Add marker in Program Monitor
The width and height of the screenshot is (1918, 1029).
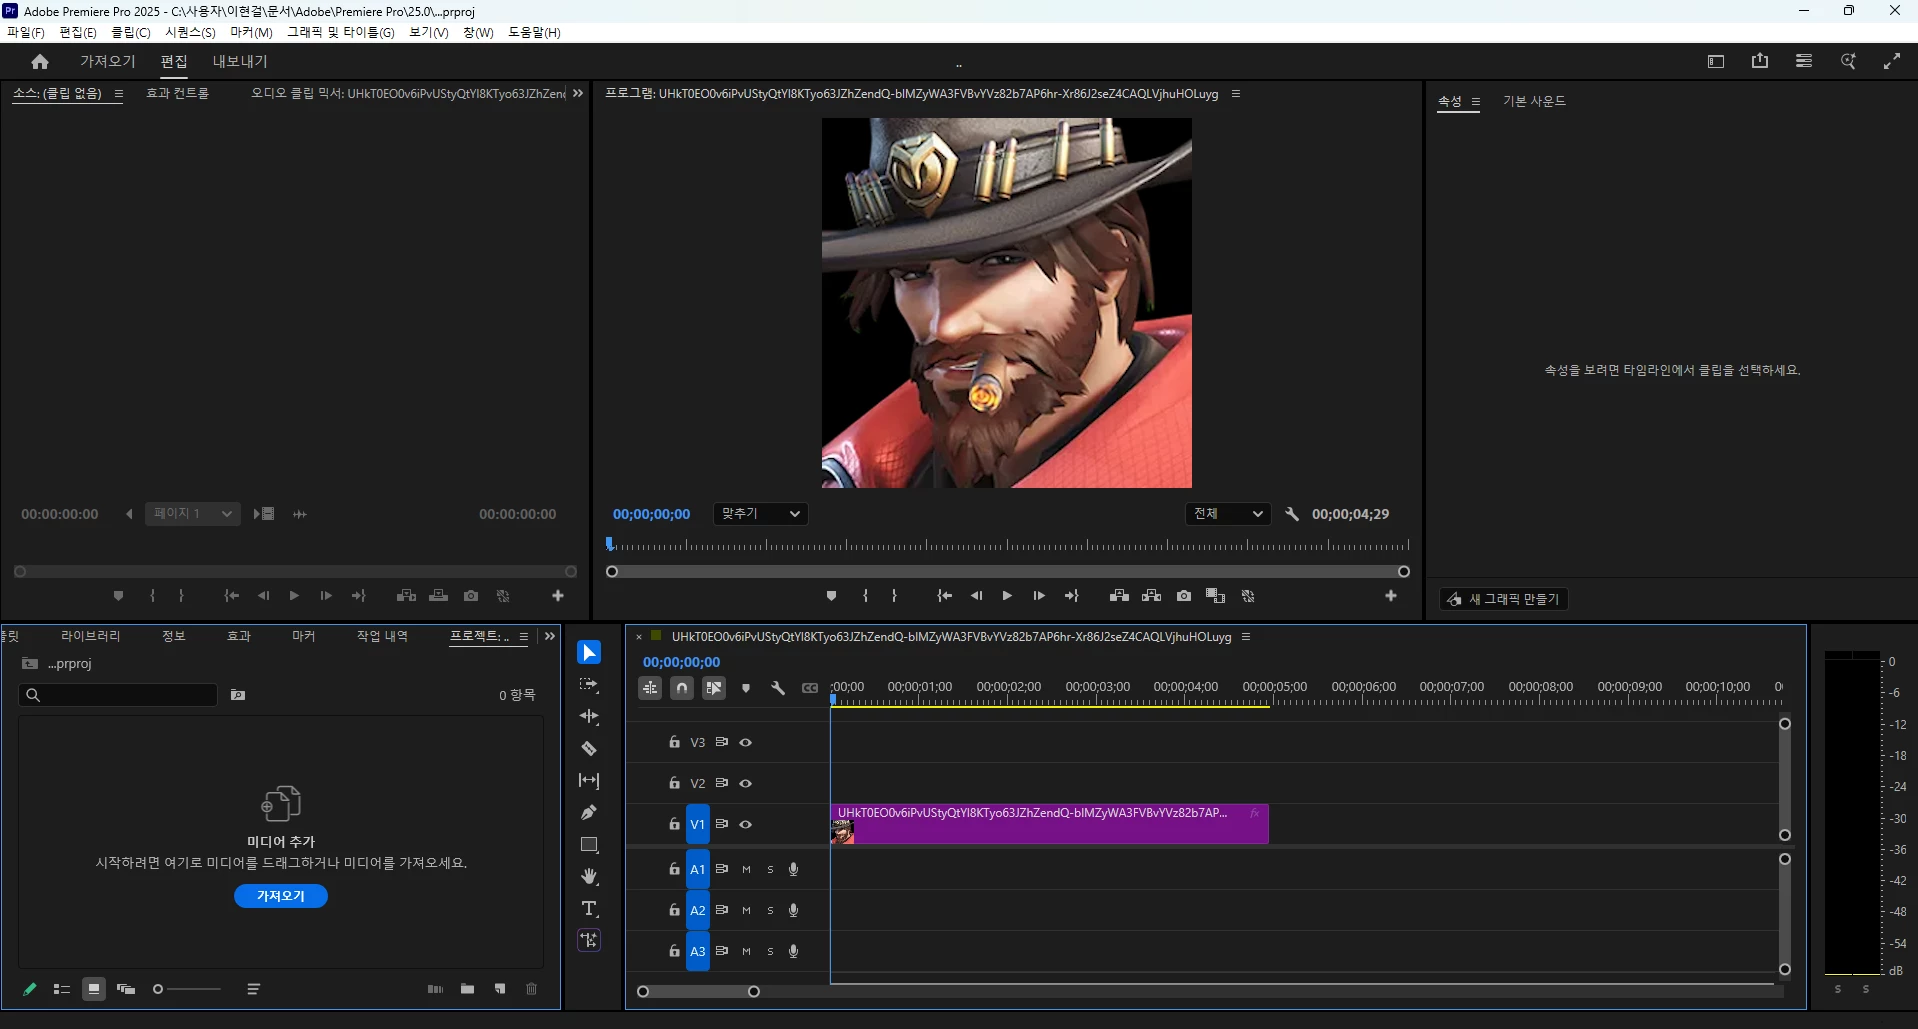(x=831, y=596)
